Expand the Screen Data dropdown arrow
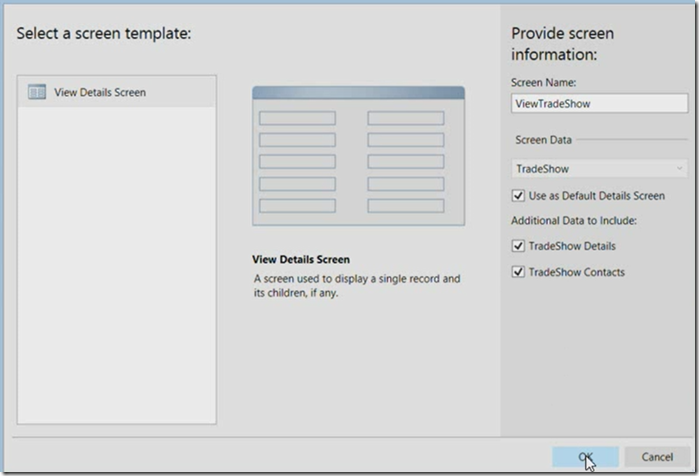 click(680, 169)
